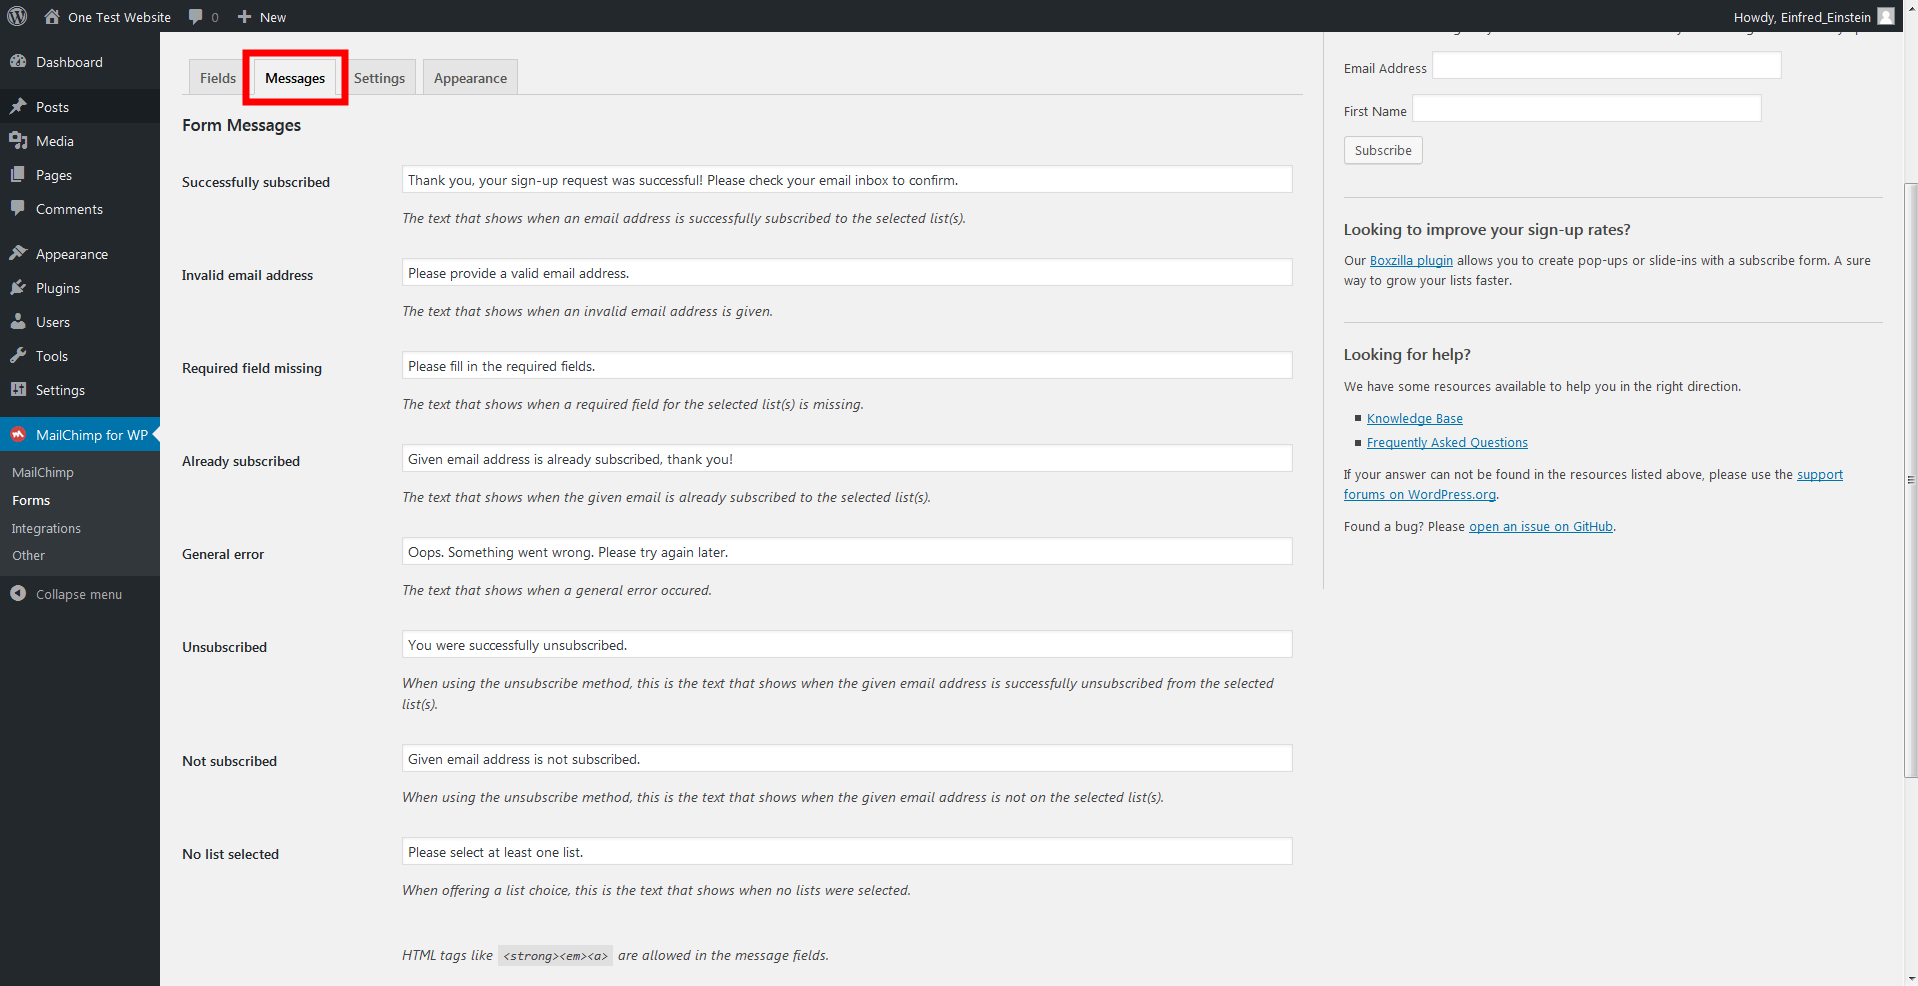Click the page vertical scrollbar thumb
Image resolution: width=1918 pixels, height=986 pixels.
(1910, 480)
